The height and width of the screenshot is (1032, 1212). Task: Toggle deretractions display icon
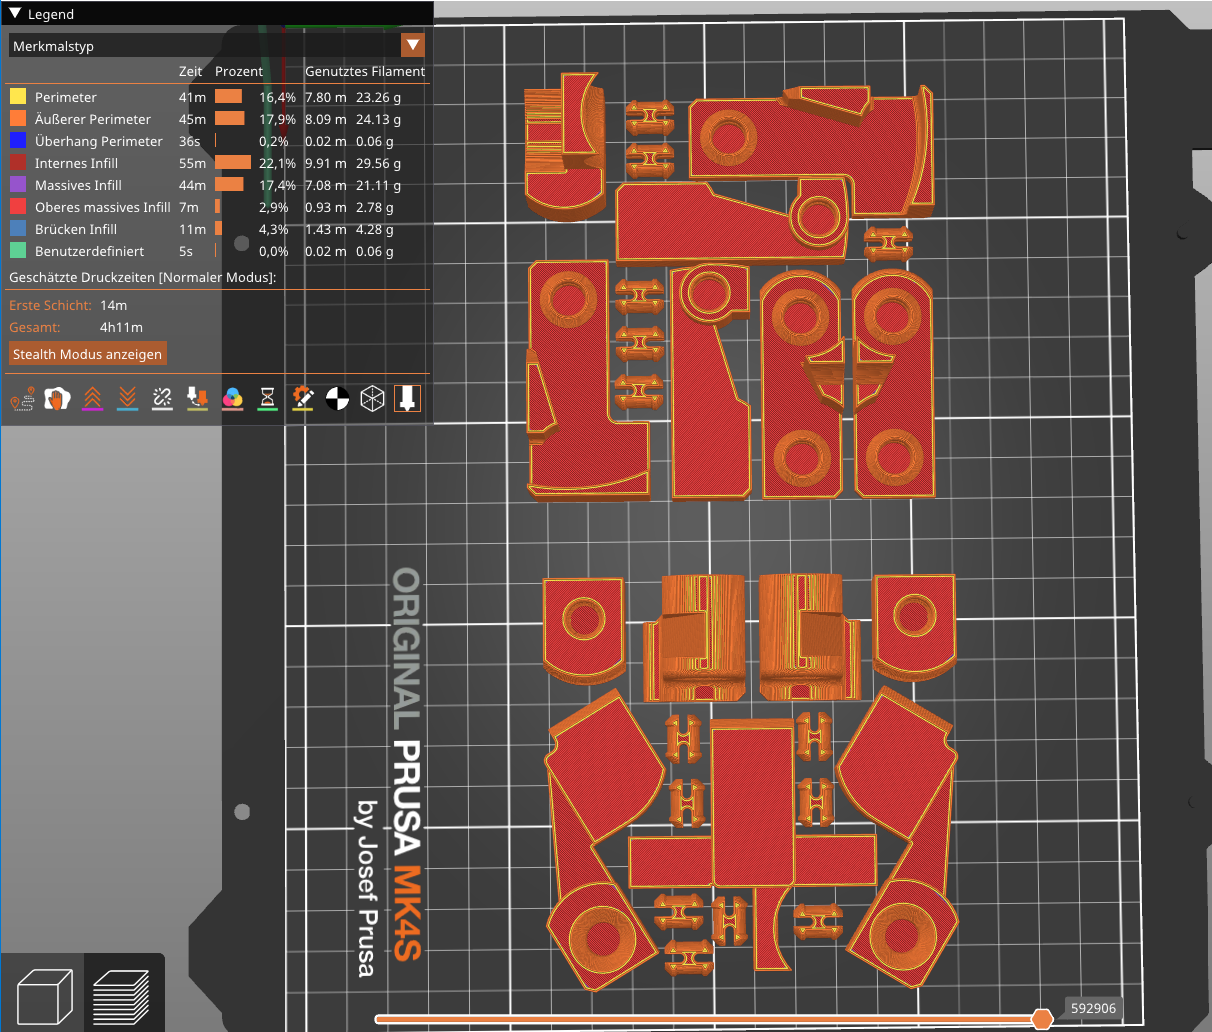[127, 399]
